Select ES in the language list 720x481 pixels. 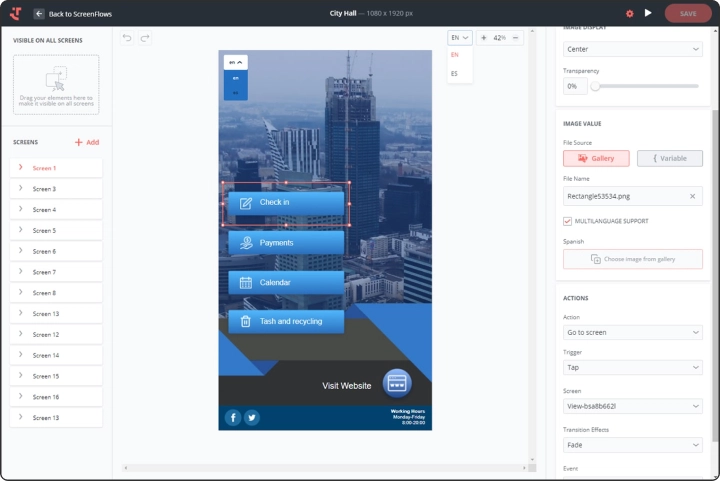(454, 73)
